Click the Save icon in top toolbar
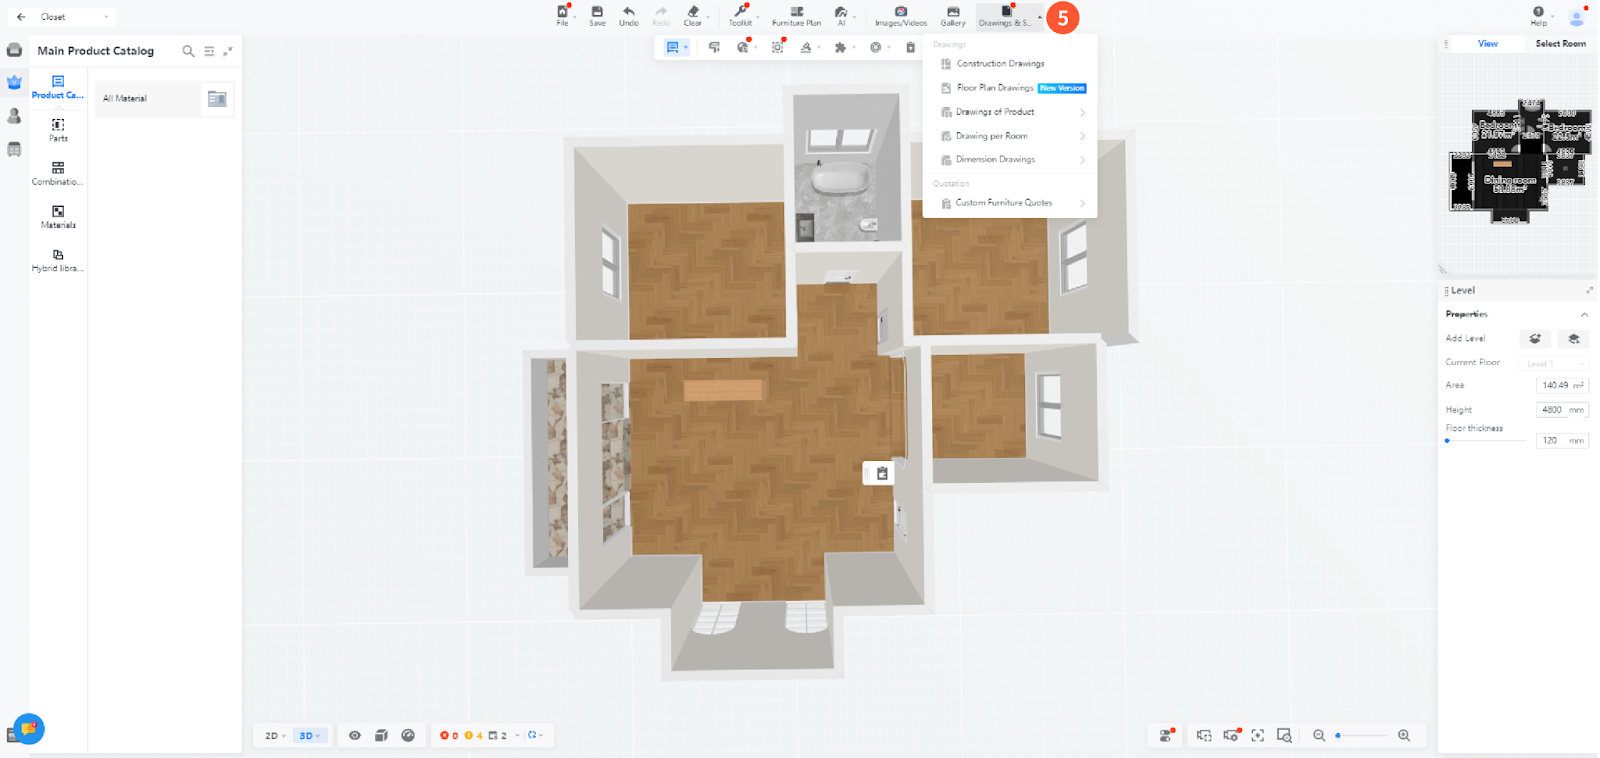The width and height of the screenshot is (1600, 758). [x=597, y=15]
